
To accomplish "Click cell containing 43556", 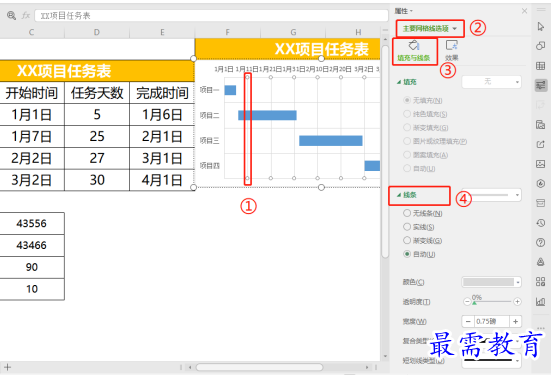I will click(x=32, y=223).
